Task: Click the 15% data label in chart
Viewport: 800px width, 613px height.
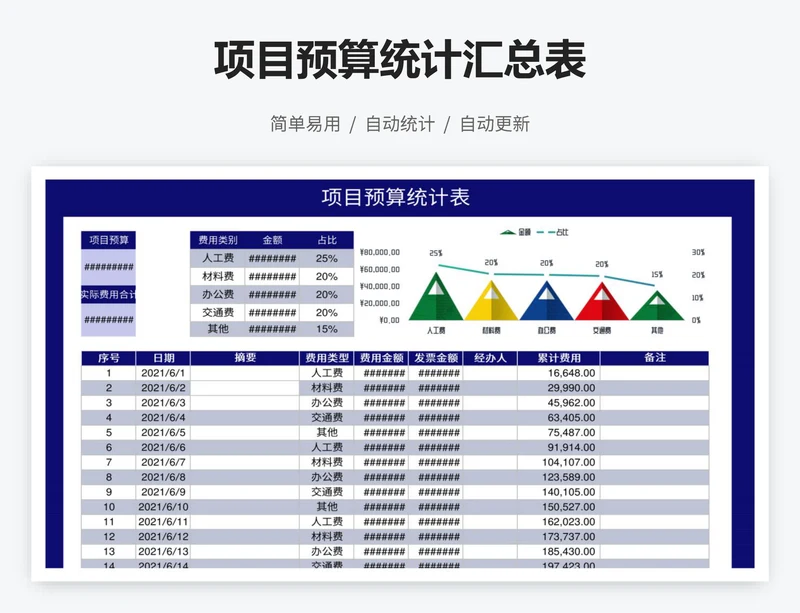Action: point(657,275)
